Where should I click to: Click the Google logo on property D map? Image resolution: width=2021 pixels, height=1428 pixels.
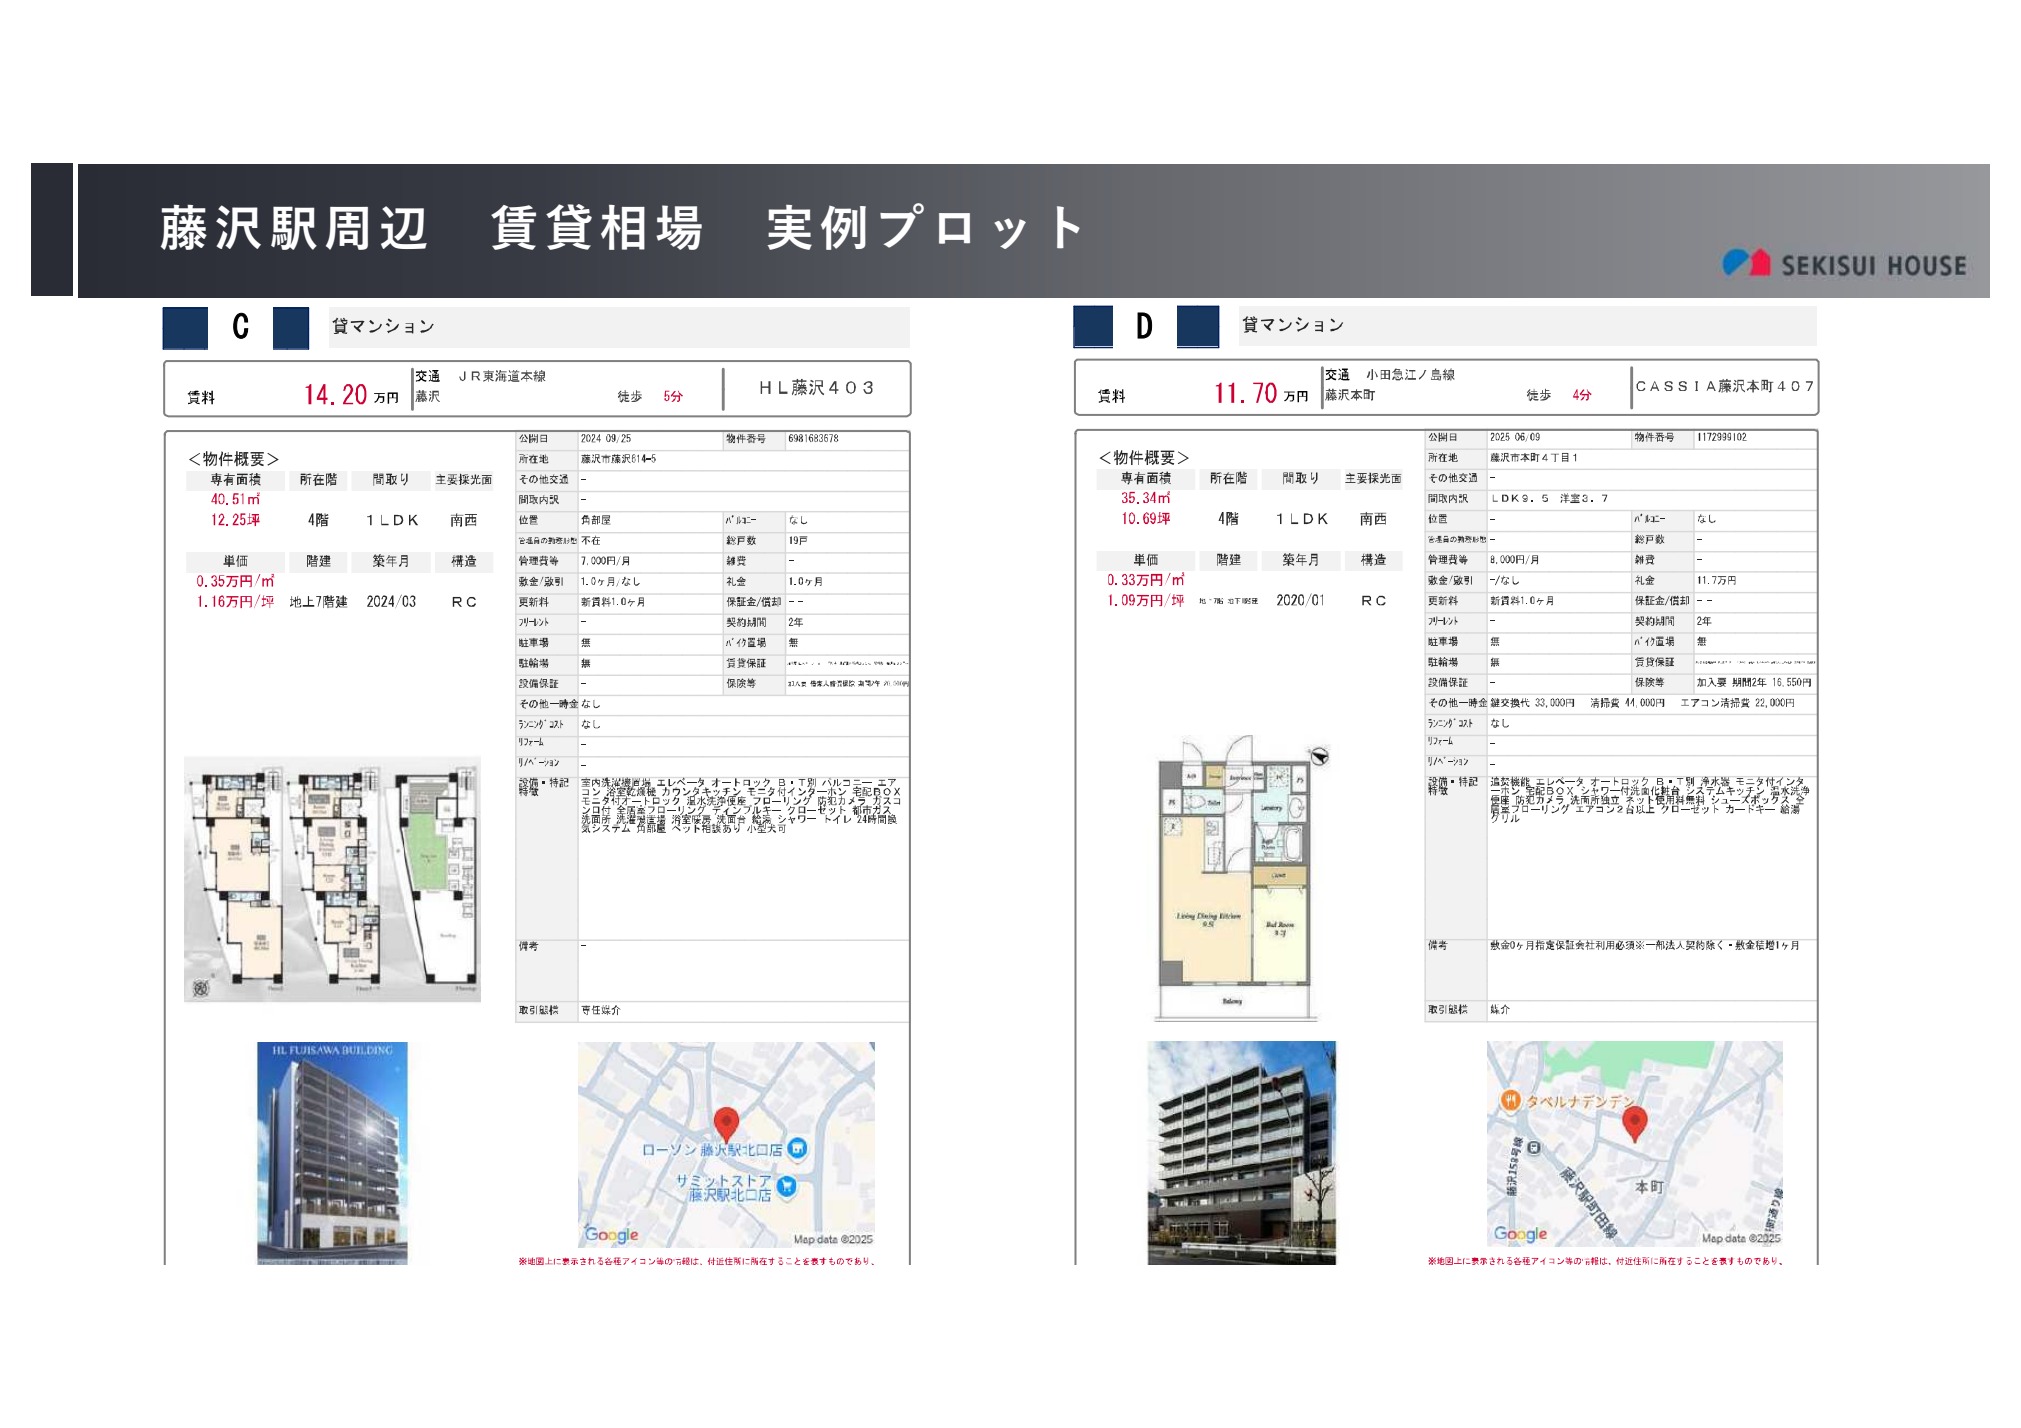click(1520, 1234)
